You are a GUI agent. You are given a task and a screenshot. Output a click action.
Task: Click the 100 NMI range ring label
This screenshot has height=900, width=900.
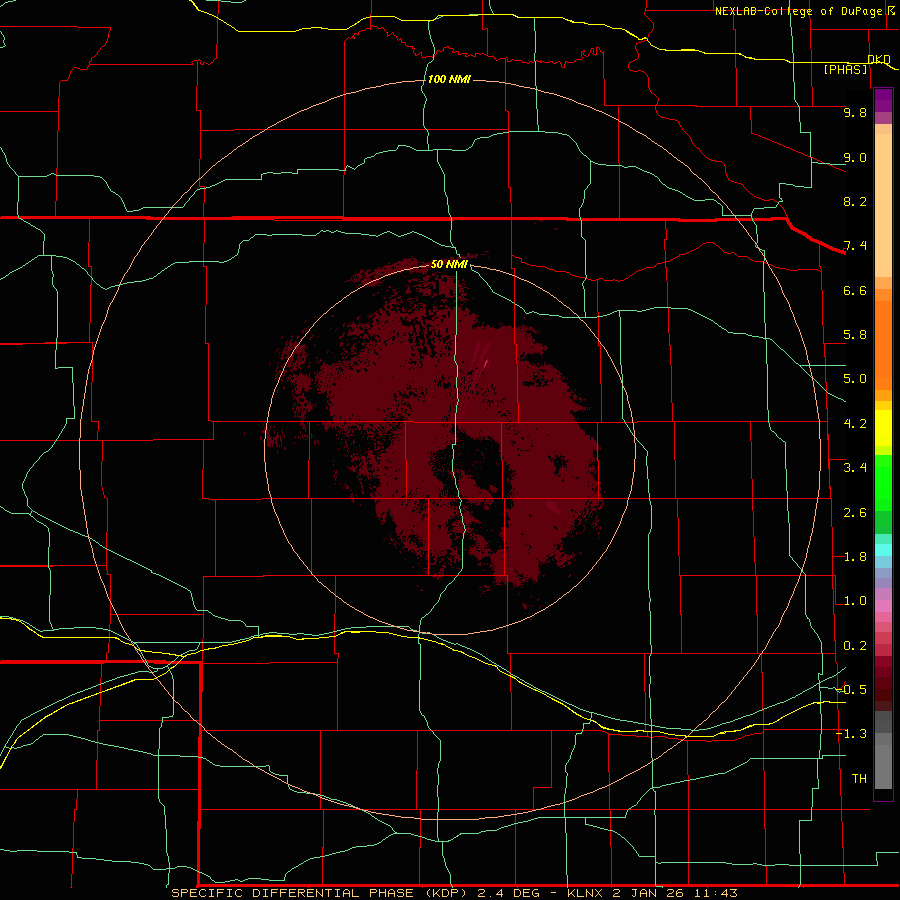pos(449,79)
